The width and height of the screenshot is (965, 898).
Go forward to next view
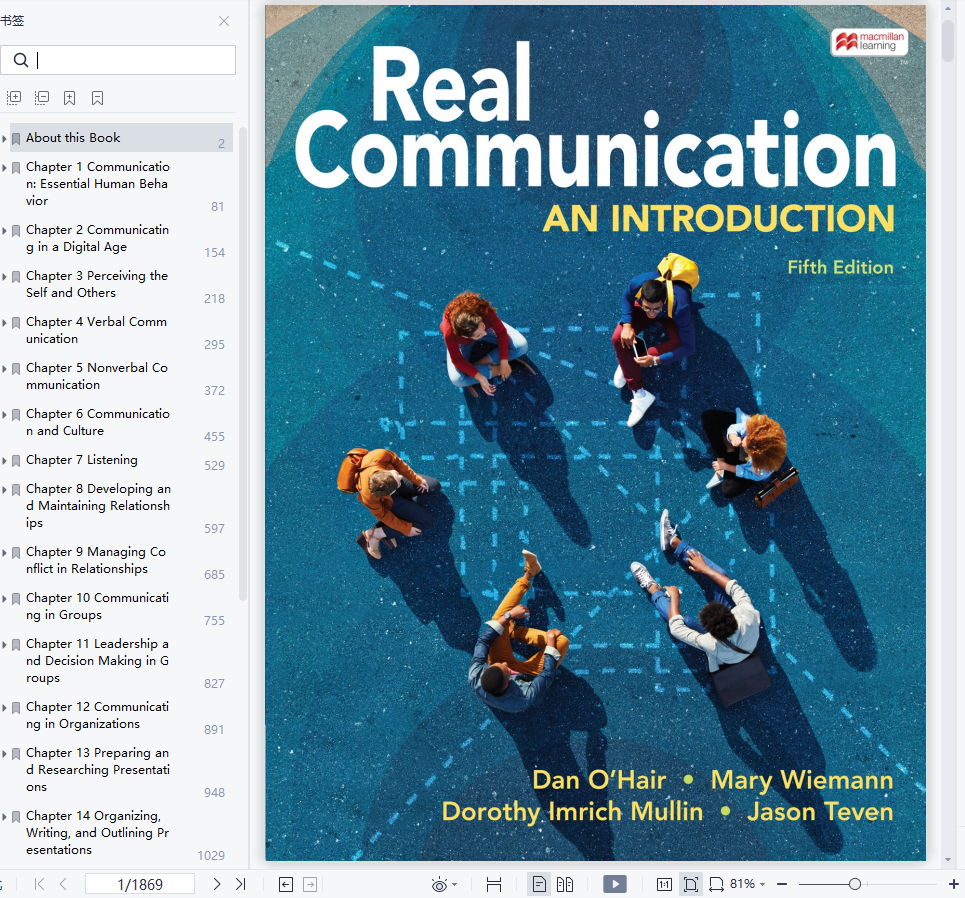(x=310, y=884)
